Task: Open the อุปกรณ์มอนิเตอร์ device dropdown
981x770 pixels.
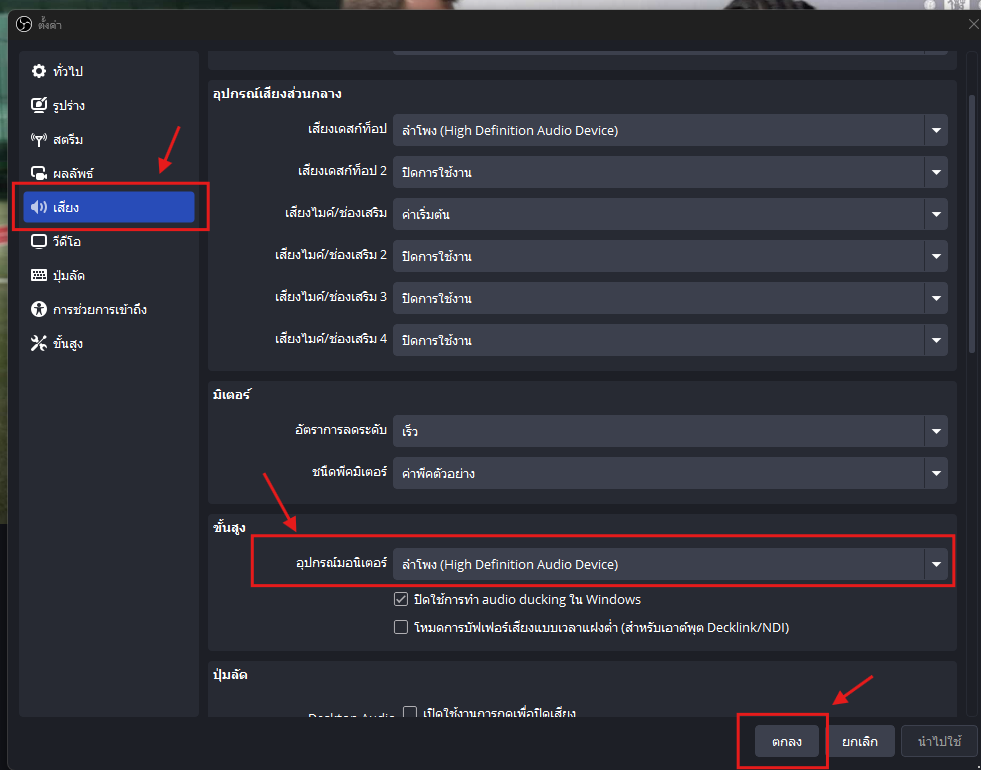Action: 670,564
